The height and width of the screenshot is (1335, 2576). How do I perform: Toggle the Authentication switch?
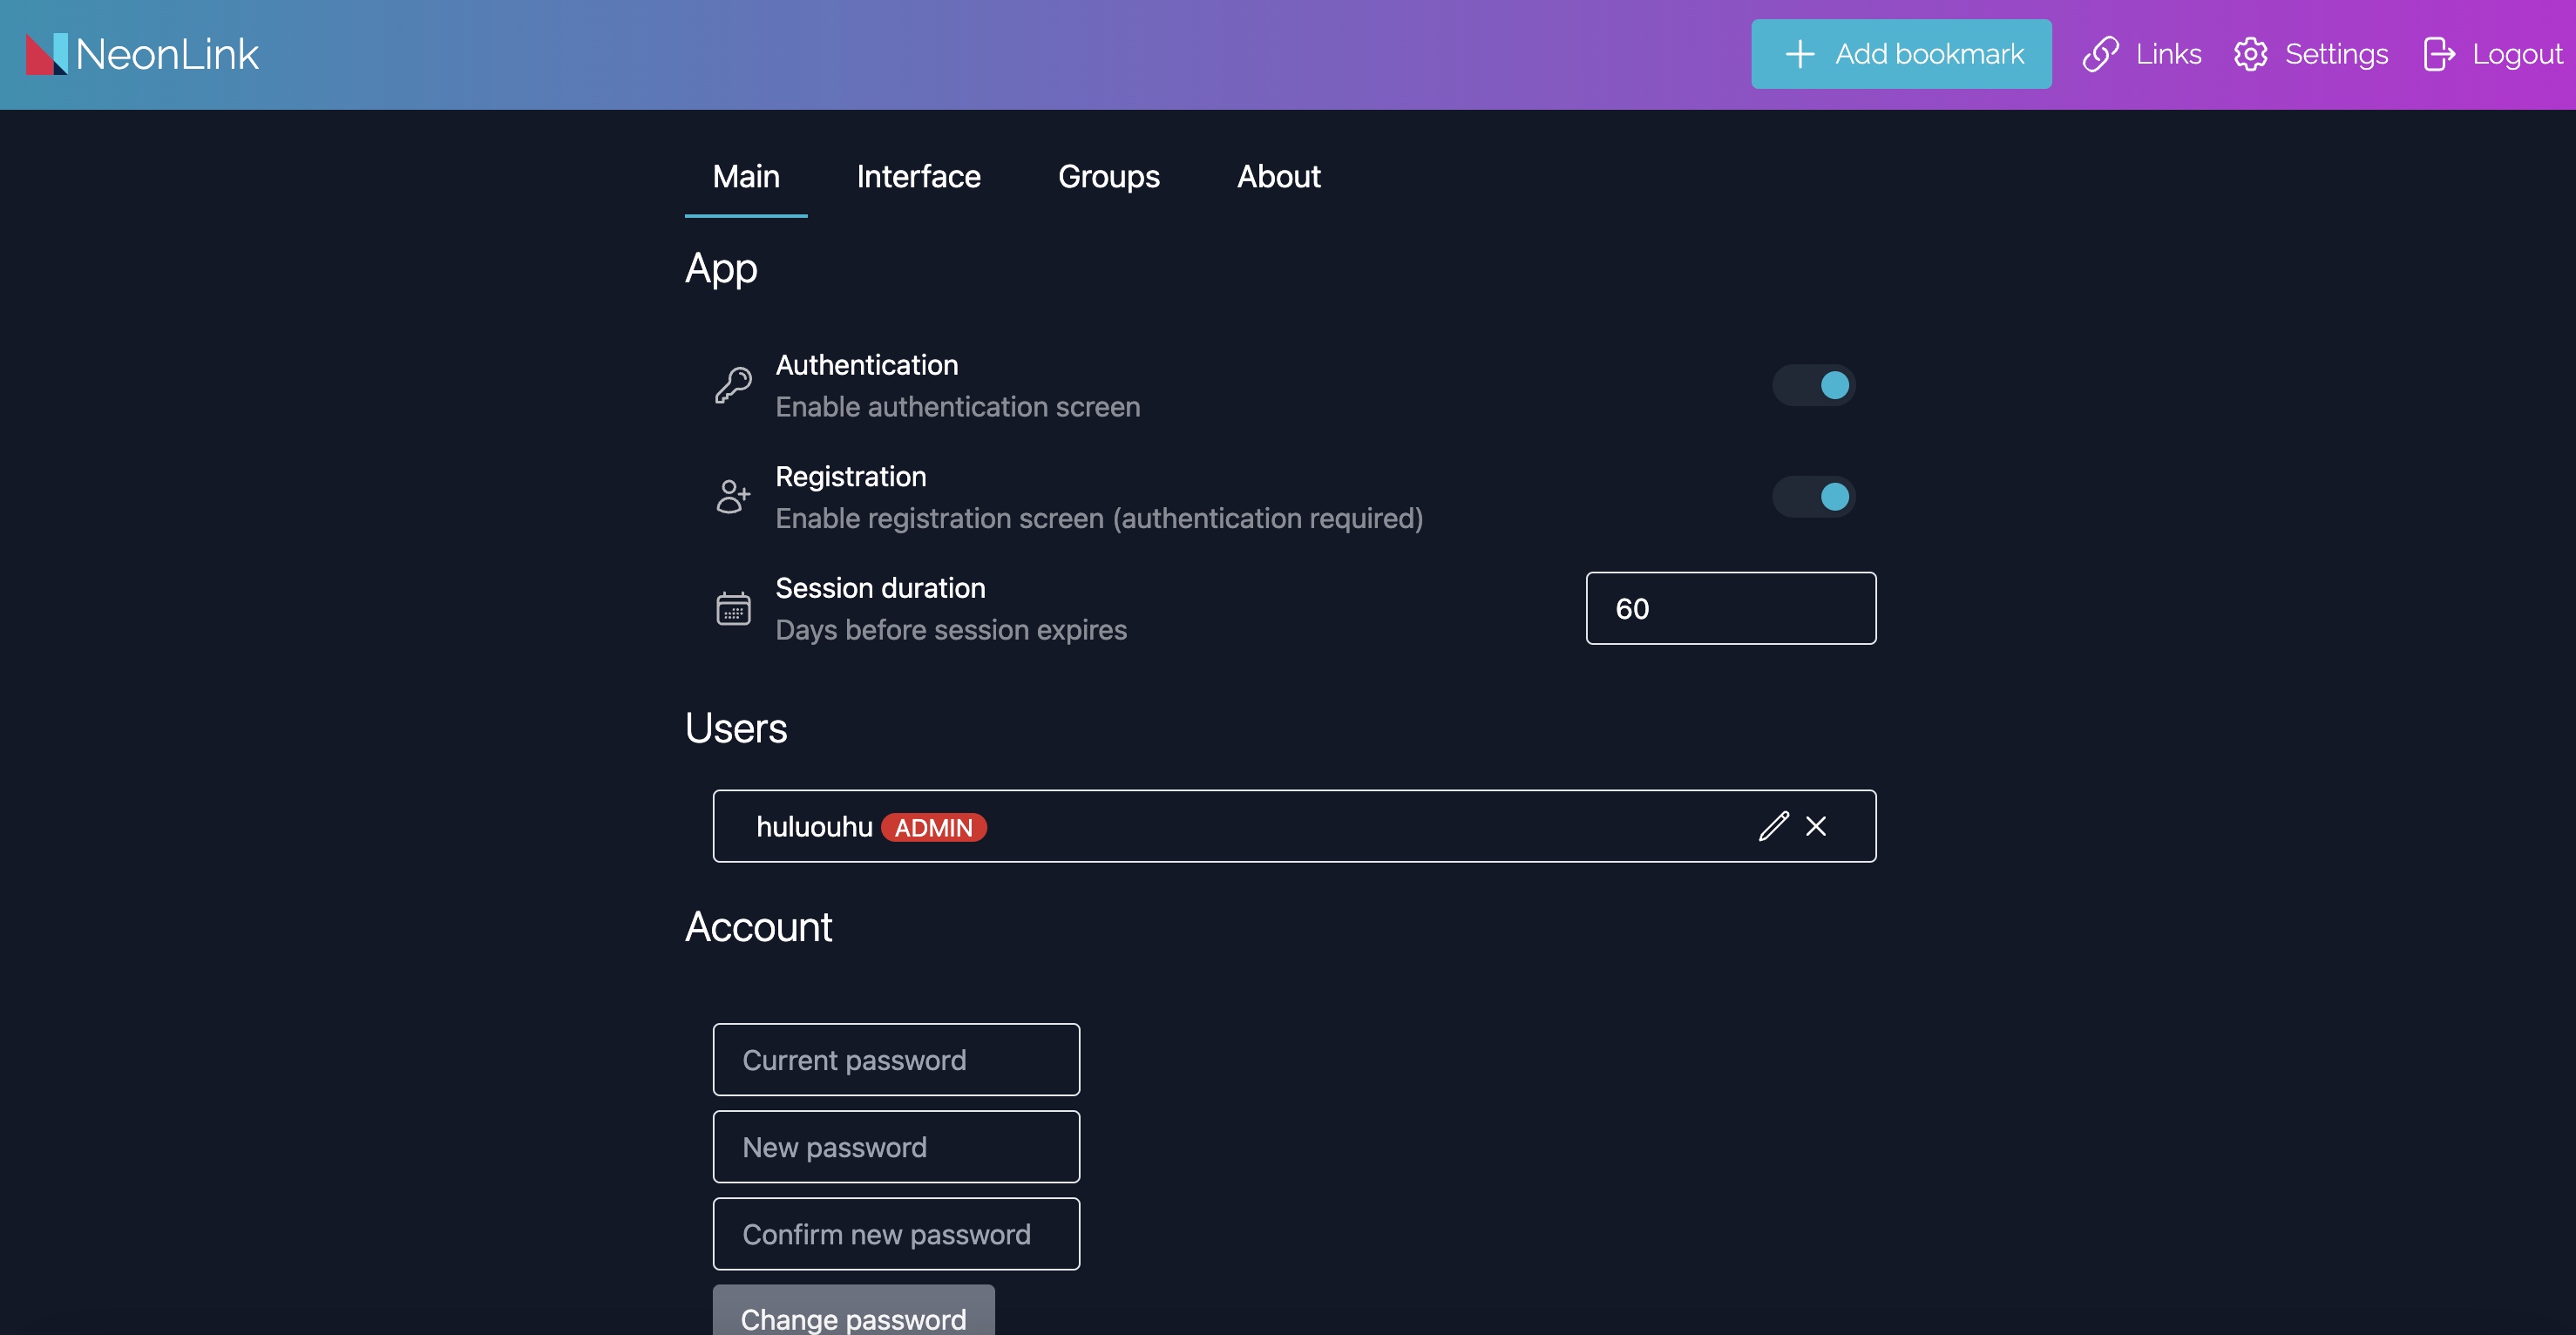1814,385
